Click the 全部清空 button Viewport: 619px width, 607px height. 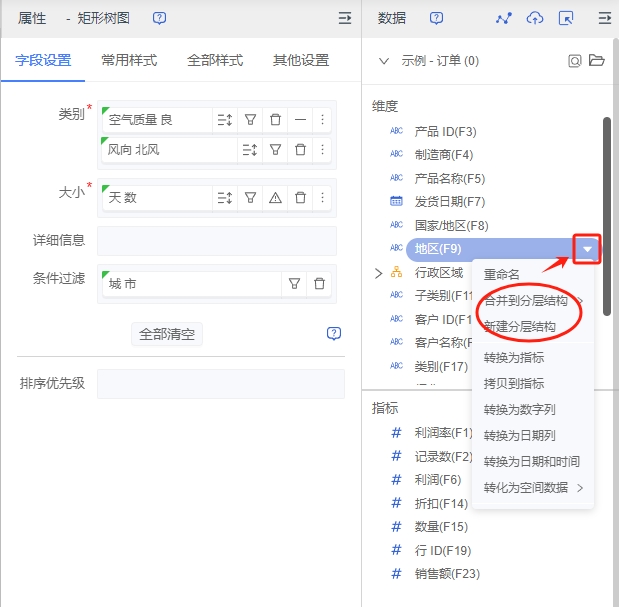click(x=167, y=334)
